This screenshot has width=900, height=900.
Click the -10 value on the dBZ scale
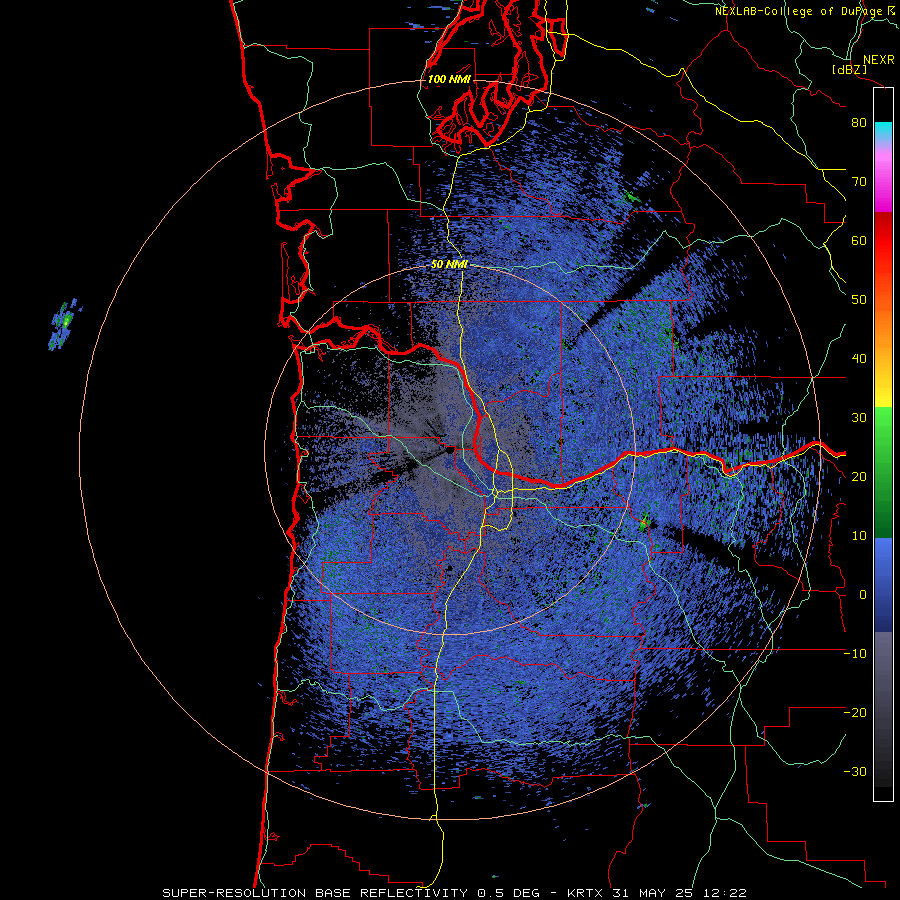[x=855, y=654]
